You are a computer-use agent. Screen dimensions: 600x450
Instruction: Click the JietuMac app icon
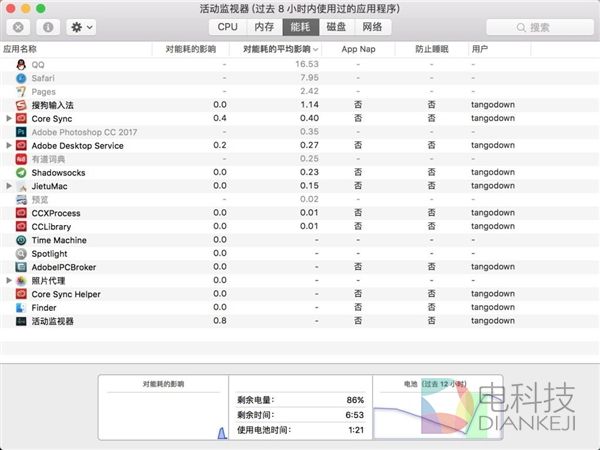pos(21,186)
